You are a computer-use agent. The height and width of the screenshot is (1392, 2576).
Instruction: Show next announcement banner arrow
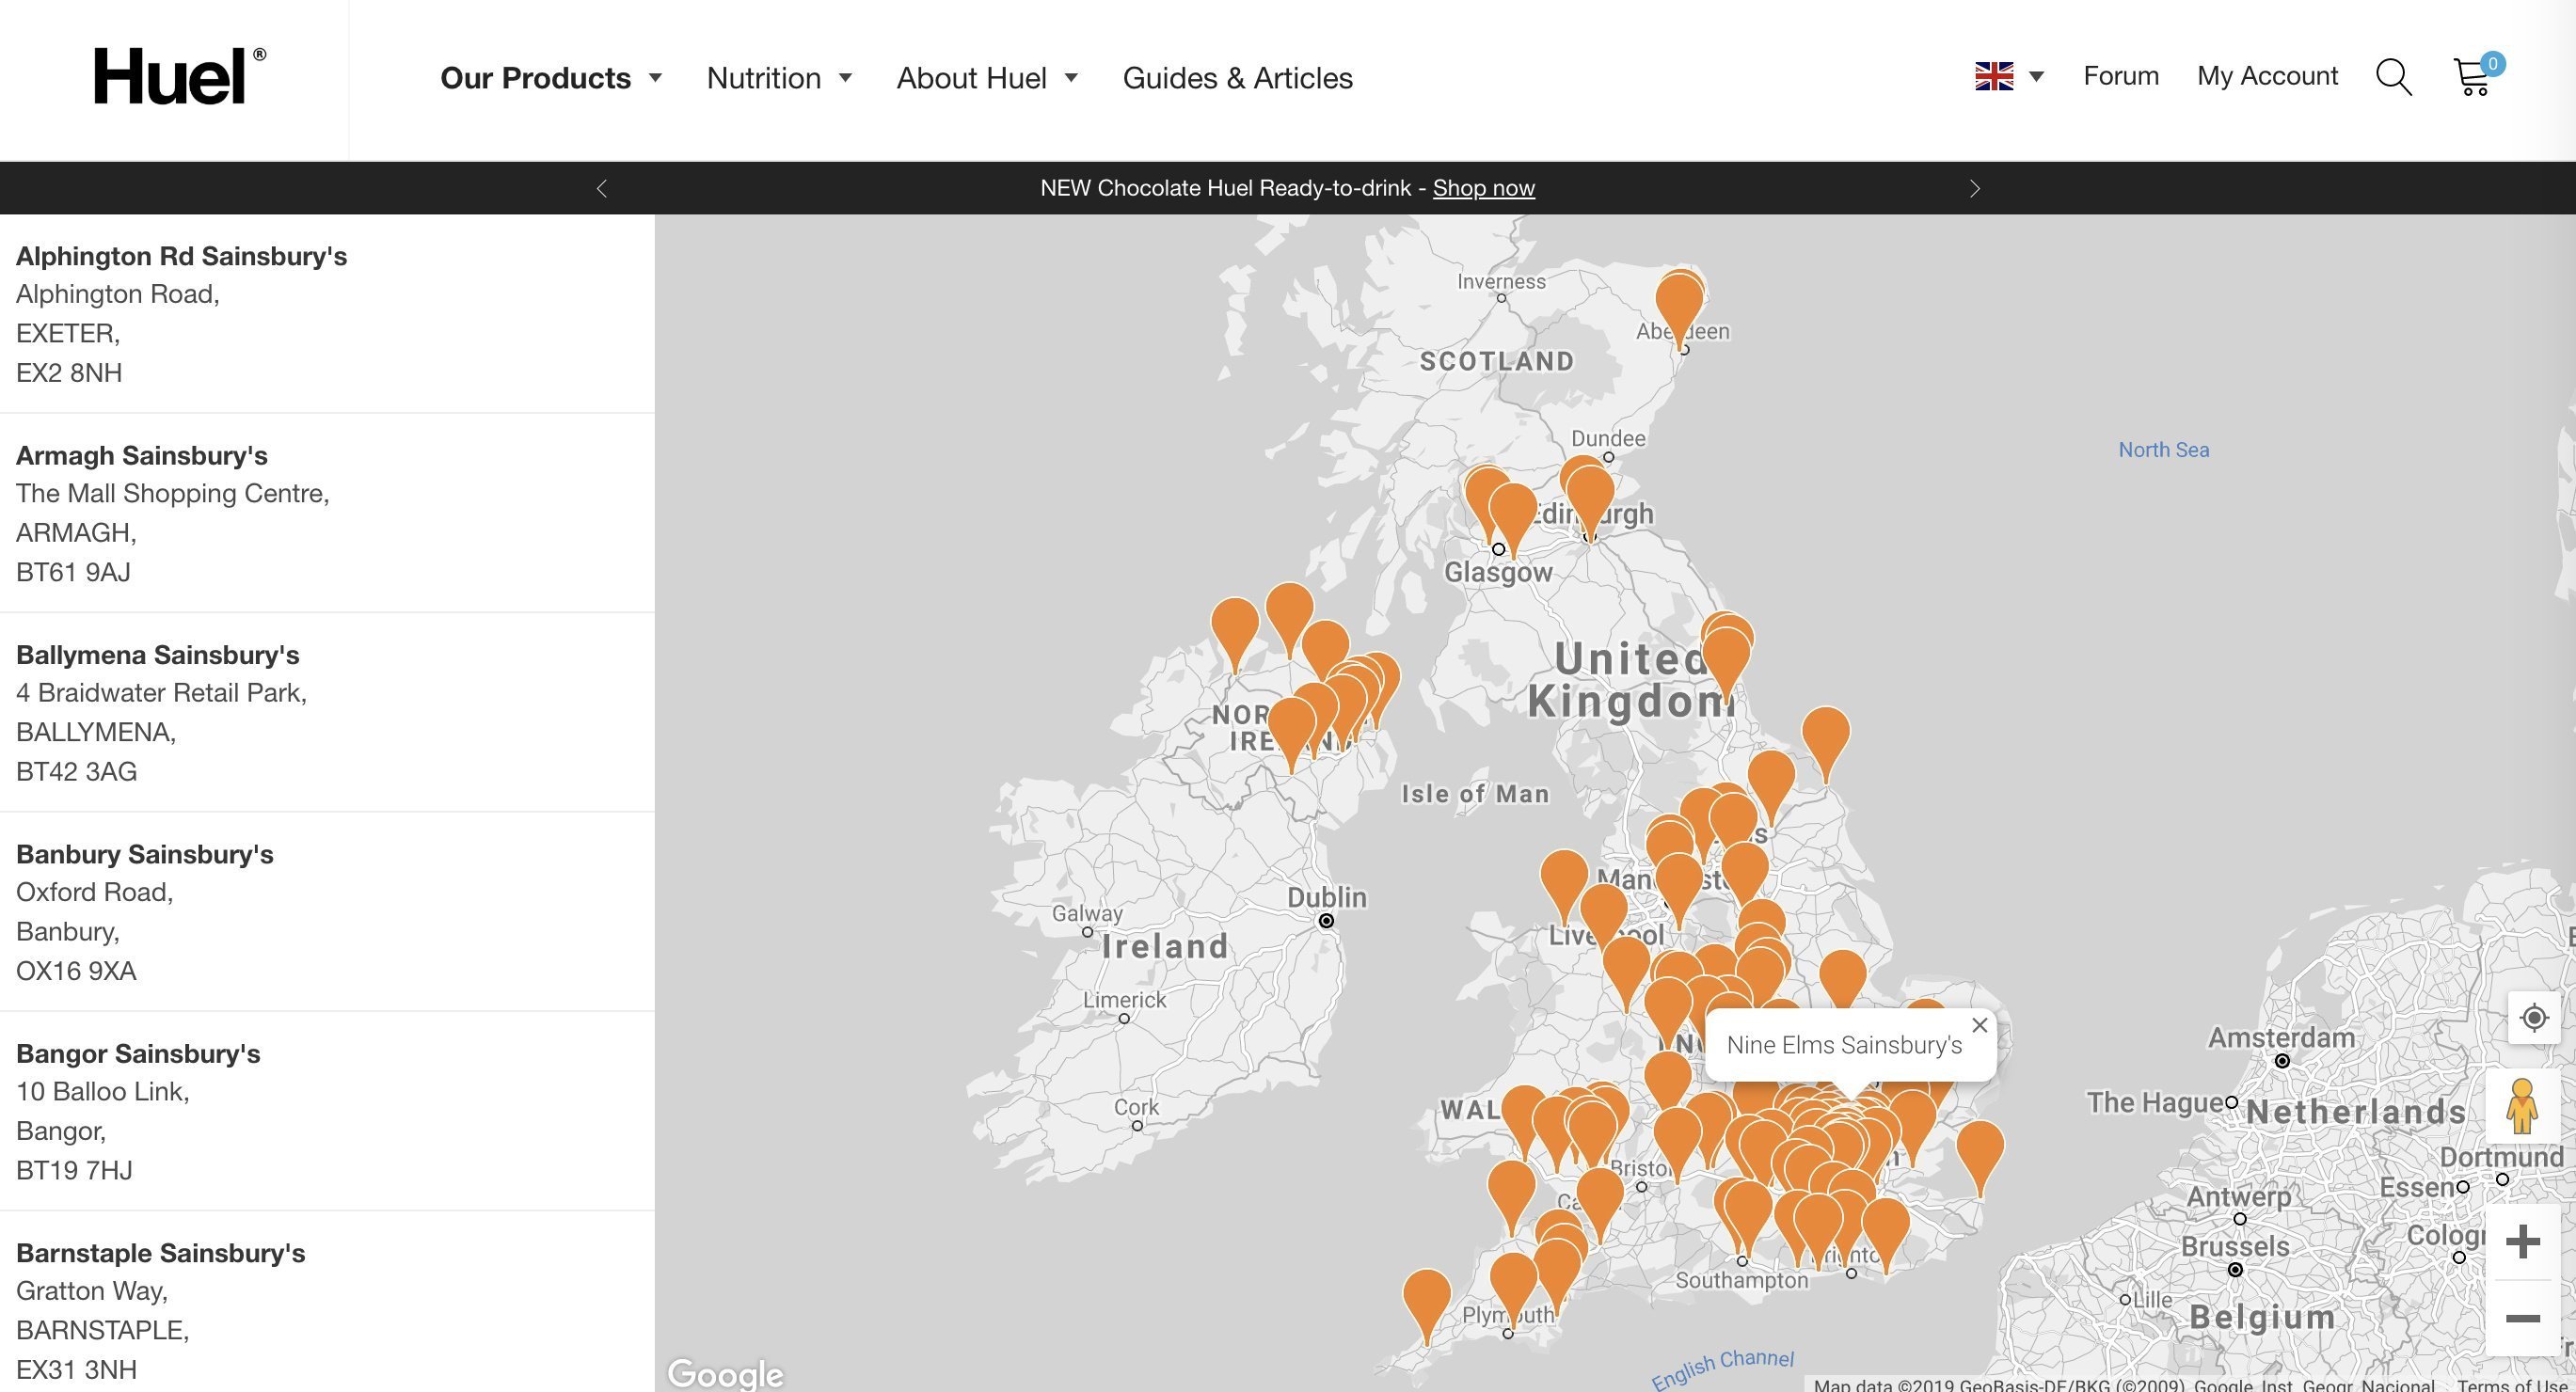pyautogui.click(x=1974, y=188)
